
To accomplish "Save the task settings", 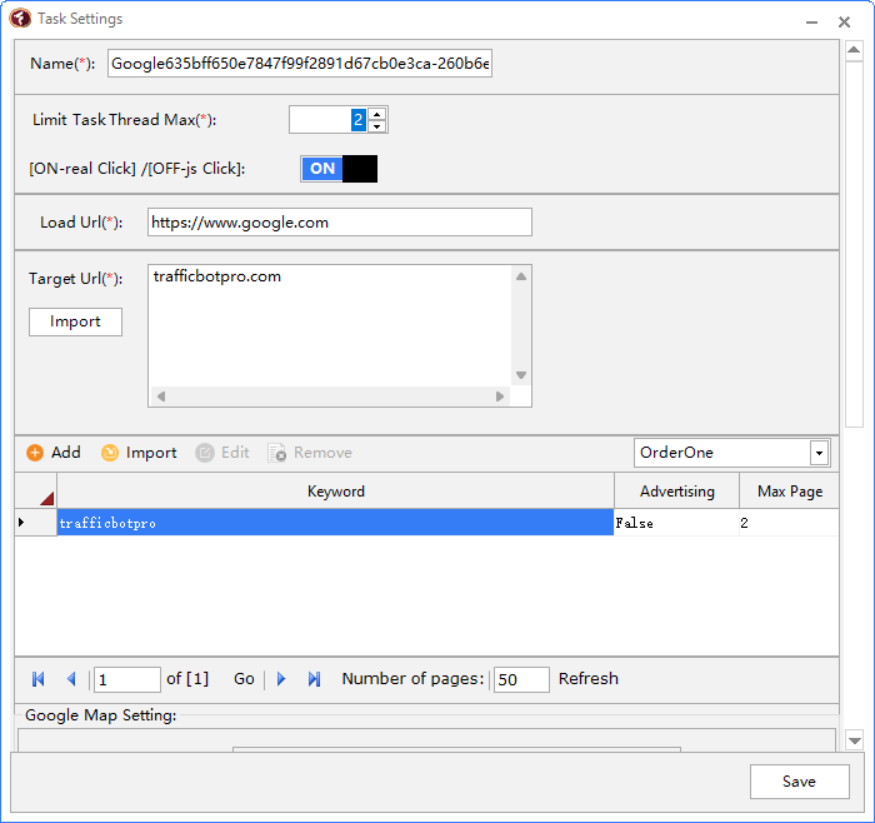I will [799, 782].
